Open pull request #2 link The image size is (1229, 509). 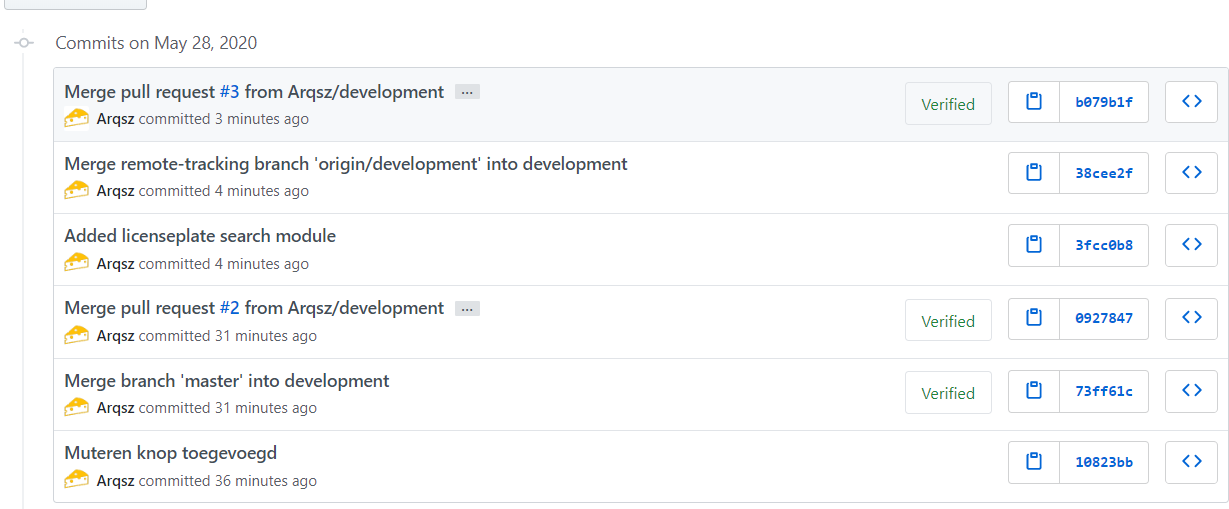[x=229, y=308]
